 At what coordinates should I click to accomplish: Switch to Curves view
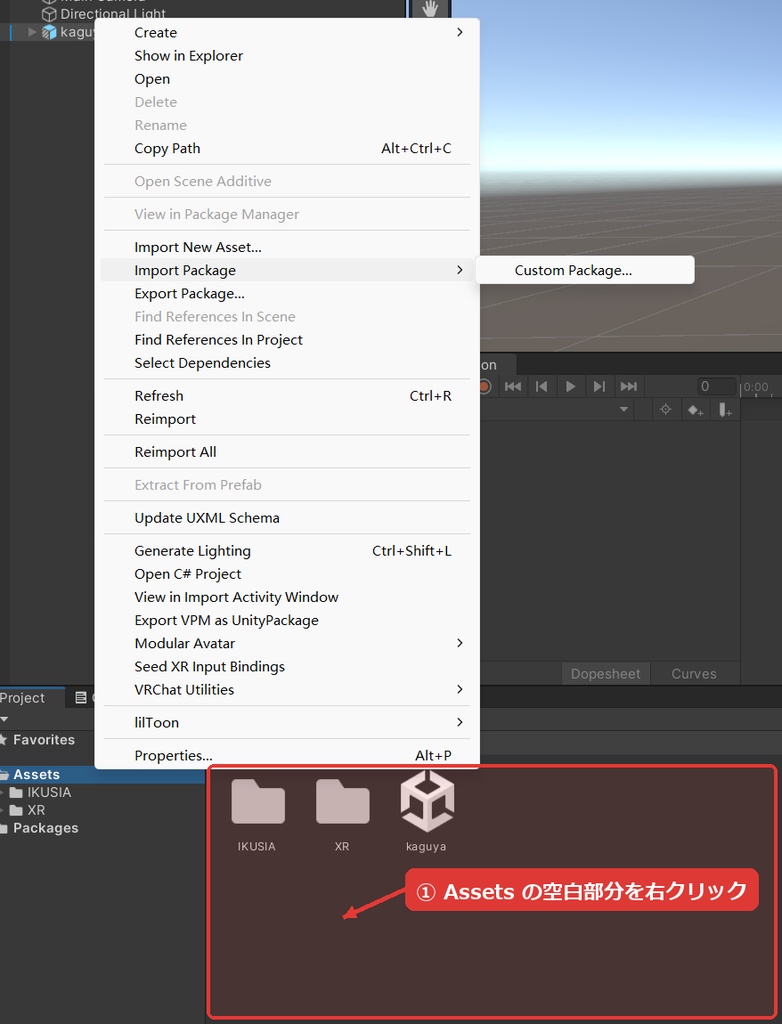pyautogui.click(x=694, y=673)
